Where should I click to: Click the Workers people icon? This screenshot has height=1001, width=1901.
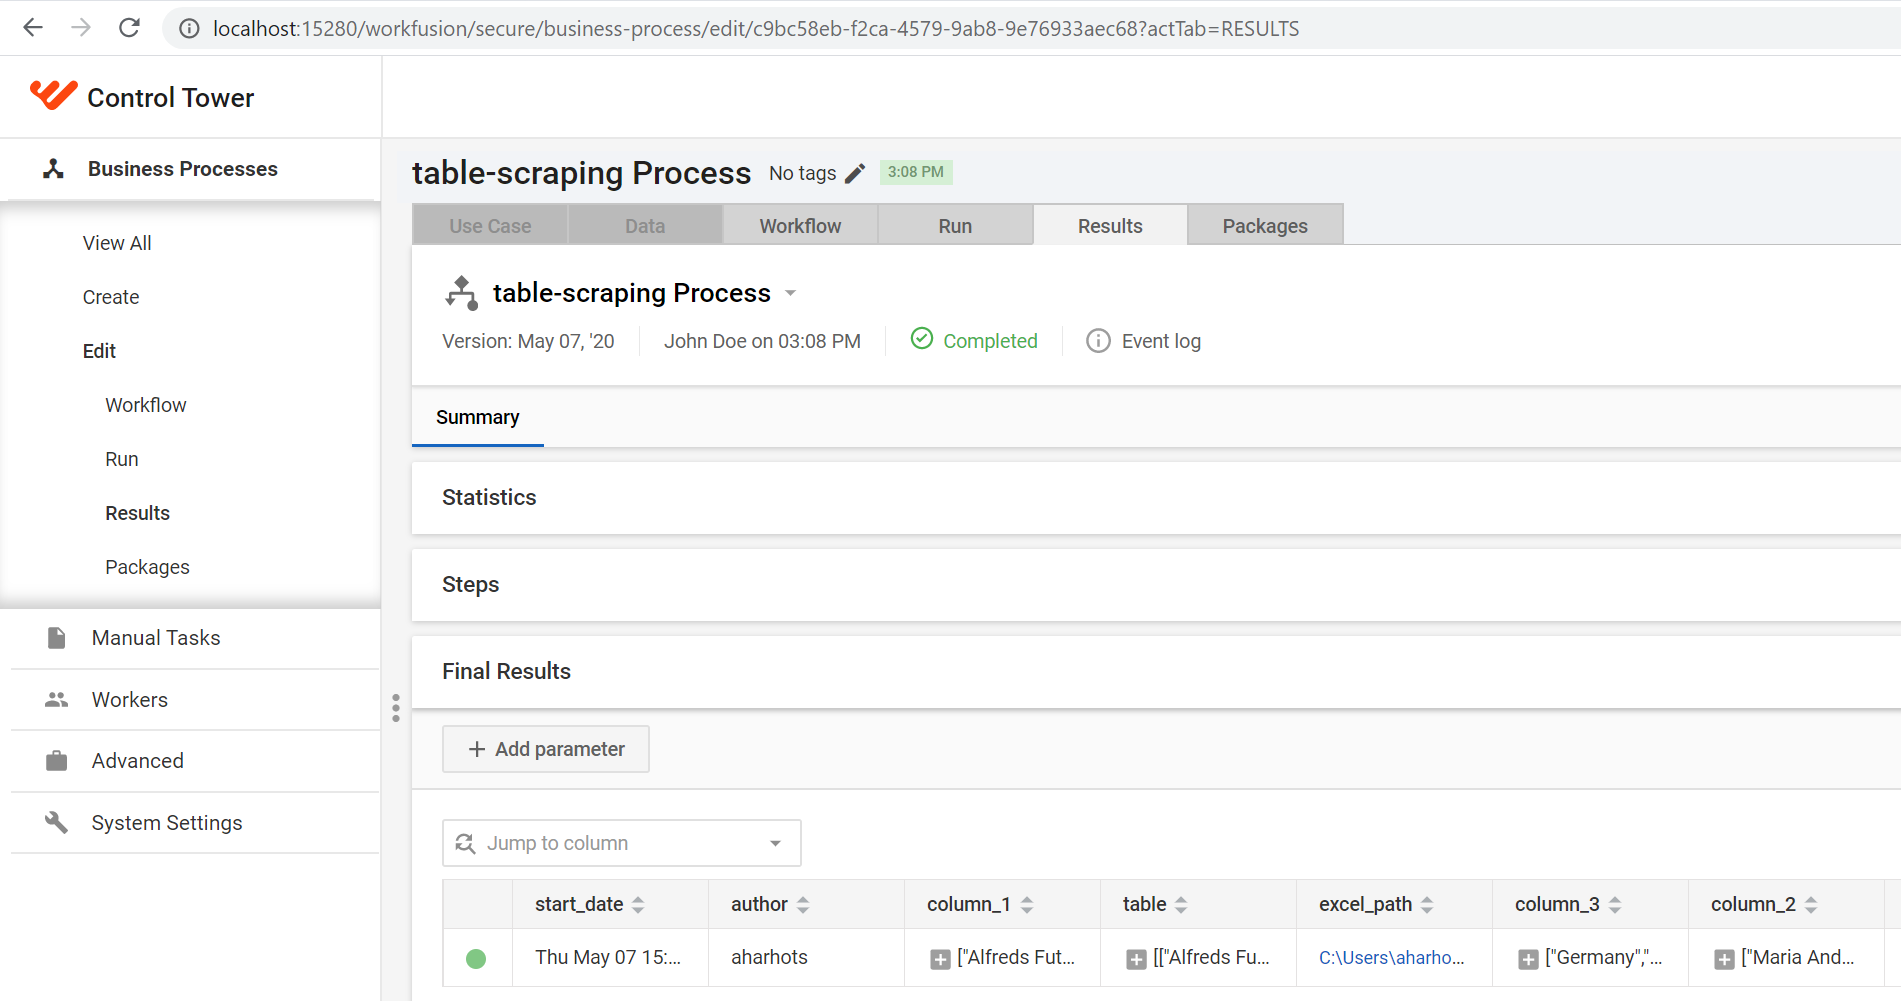pos(57,700)
